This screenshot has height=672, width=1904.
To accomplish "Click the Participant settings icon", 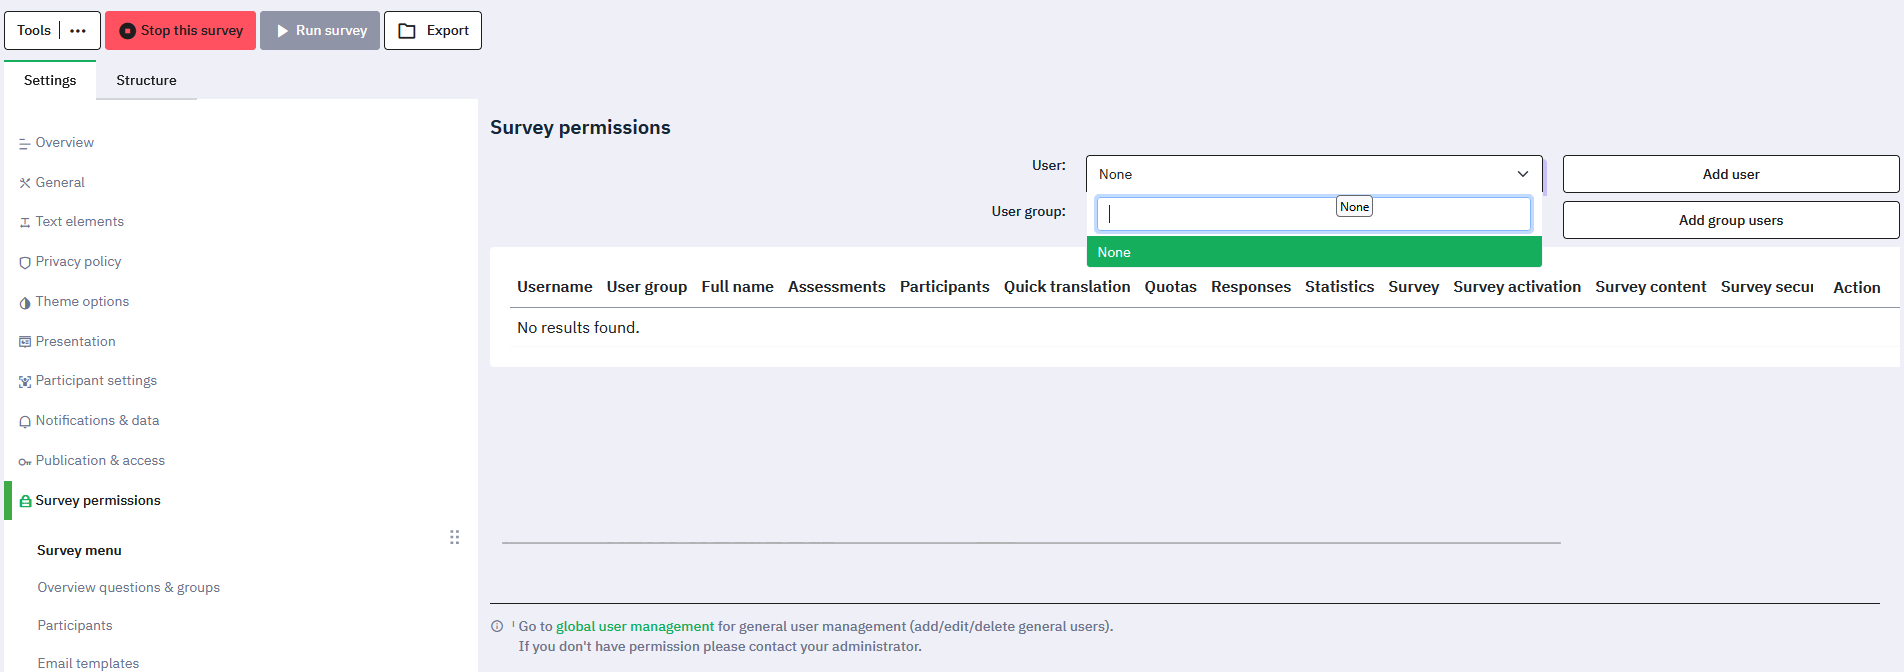I will click(25, 382).
